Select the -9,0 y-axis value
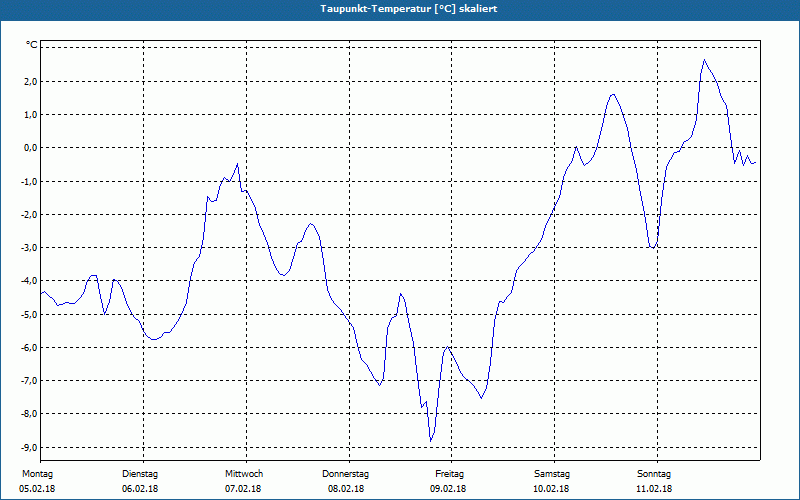 pyautogui.click(x=27, y=447)
